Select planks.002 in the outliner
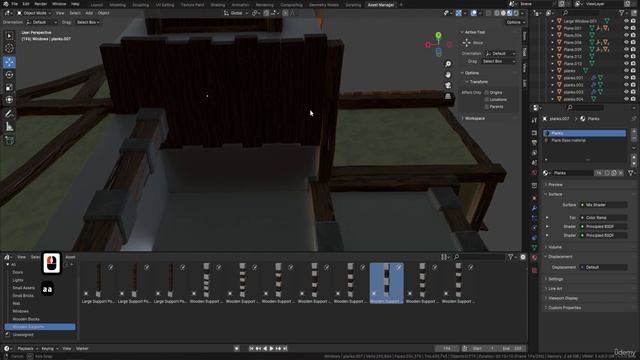Screen dimensions: 640x360 (573, 85)
